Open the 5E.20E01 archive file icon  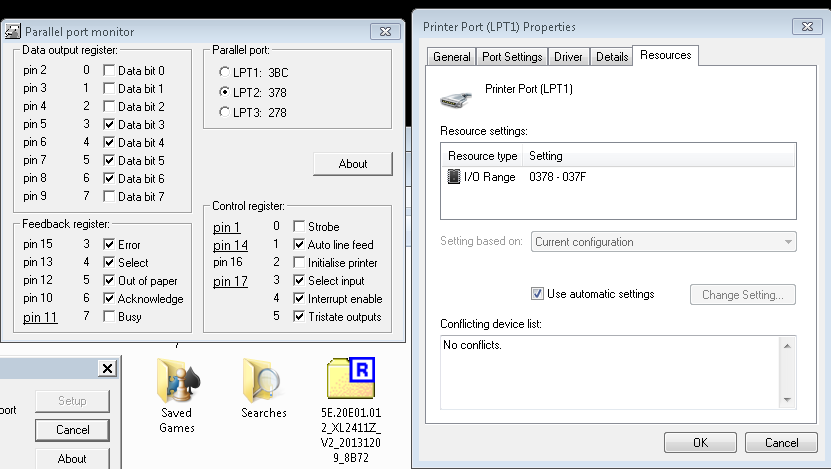point(350,378)
